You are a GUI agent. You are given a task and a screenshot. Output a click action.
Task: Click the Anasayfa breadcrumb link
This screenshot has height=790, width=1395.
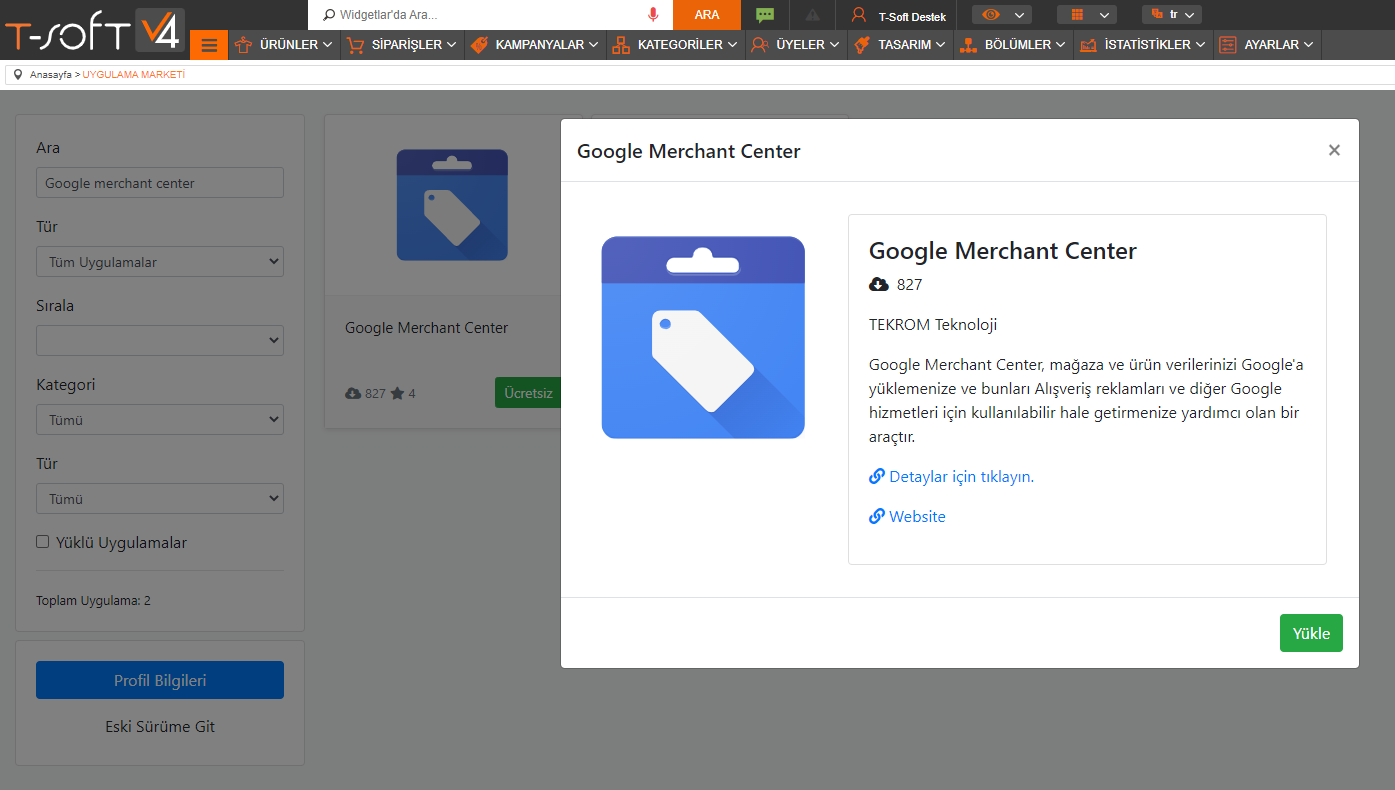click(50, 75)
